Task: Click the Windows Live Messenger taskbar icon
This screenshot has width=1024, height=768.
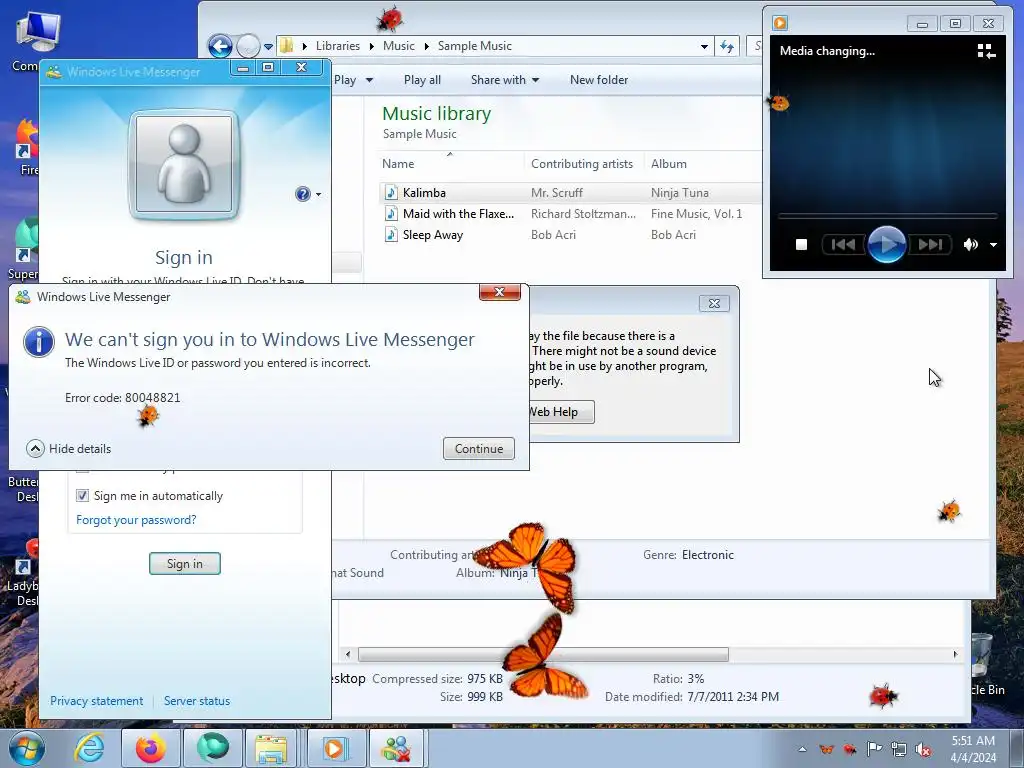Action: pyautogui.click(x=397, y=748)
